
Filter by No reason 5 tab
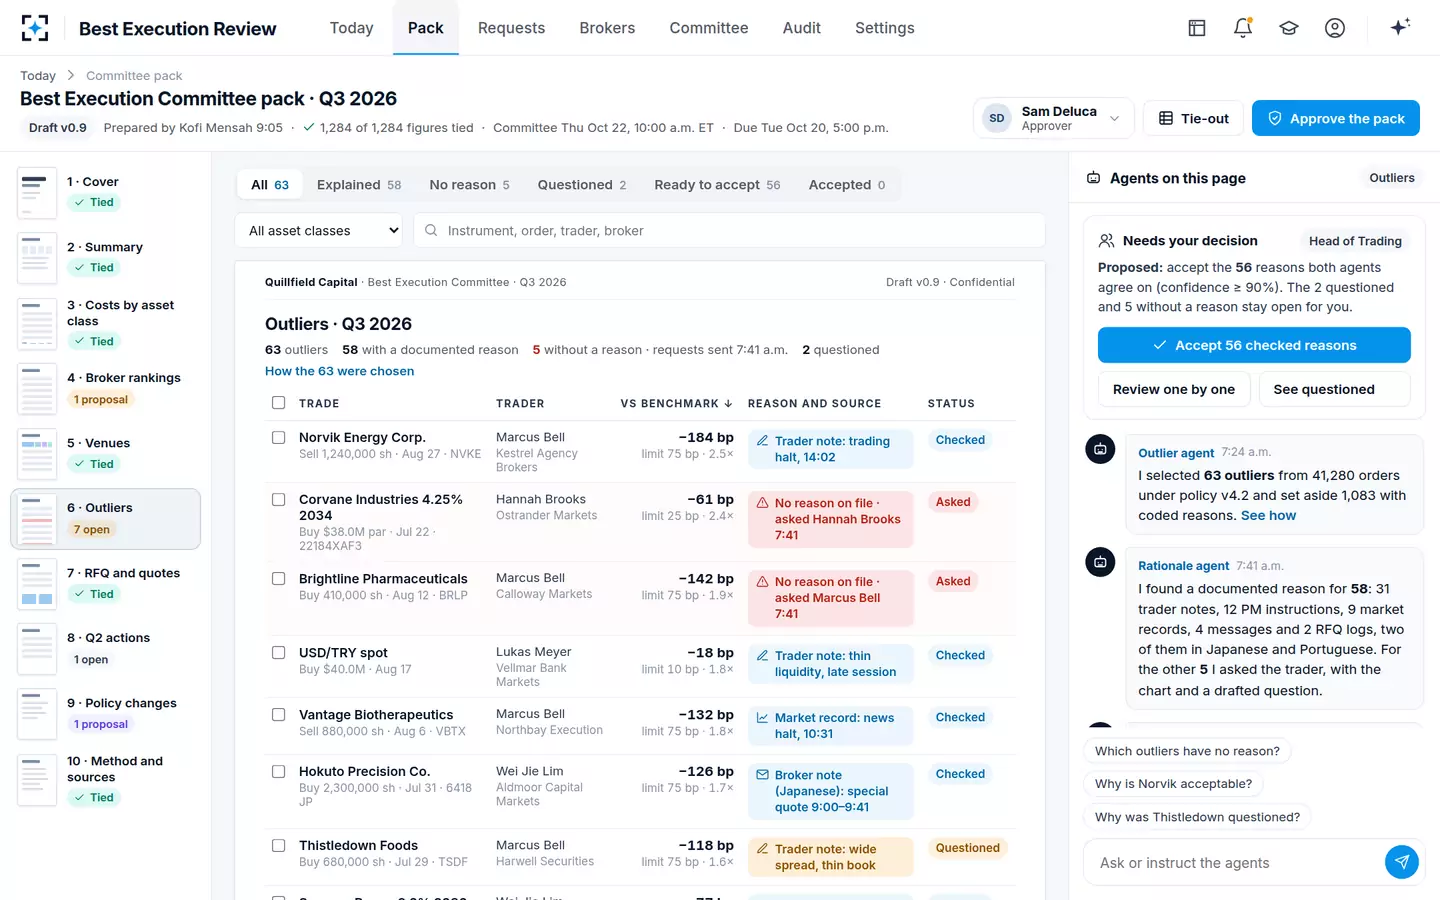(x=469, y=185)
